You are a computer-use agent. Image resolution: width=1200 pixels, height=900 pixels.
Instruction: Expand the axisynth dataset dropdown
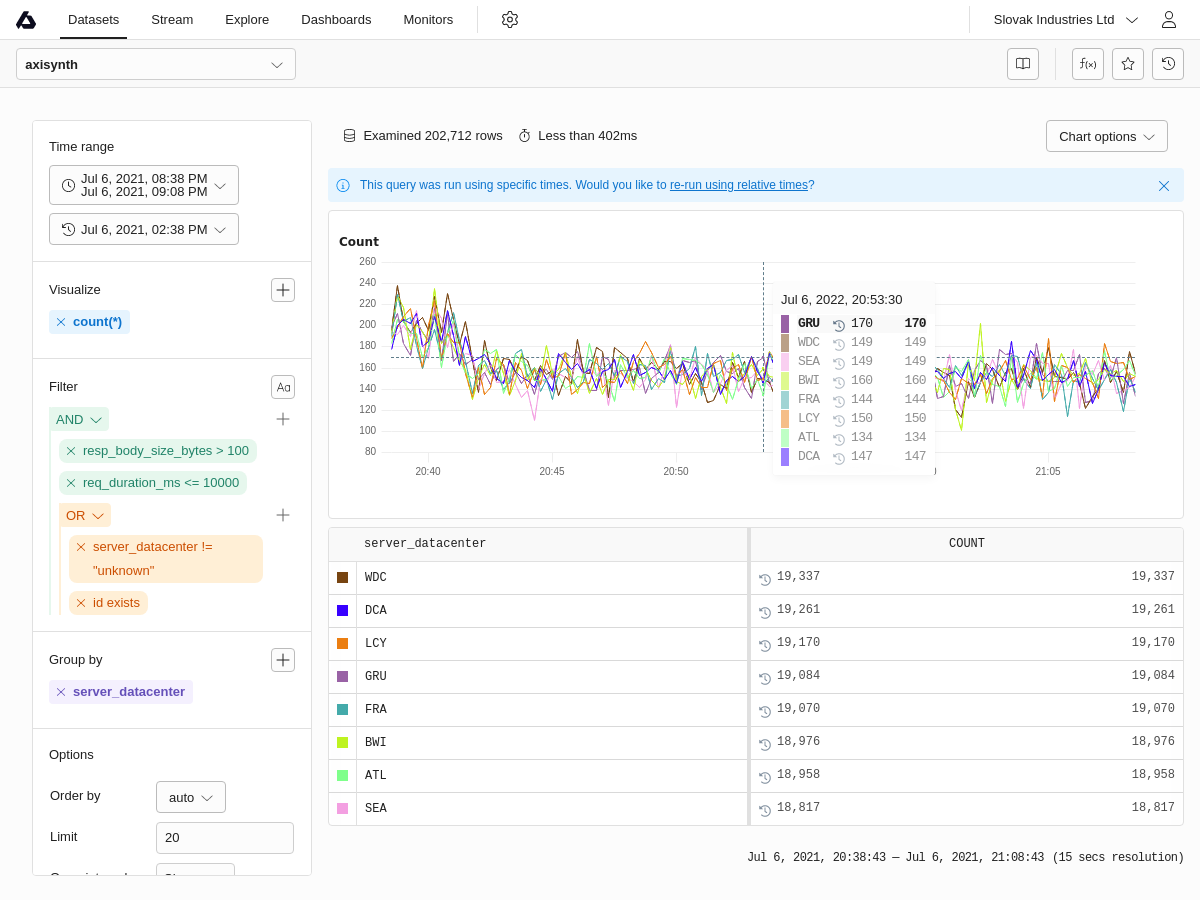click(x=156, y=64)
